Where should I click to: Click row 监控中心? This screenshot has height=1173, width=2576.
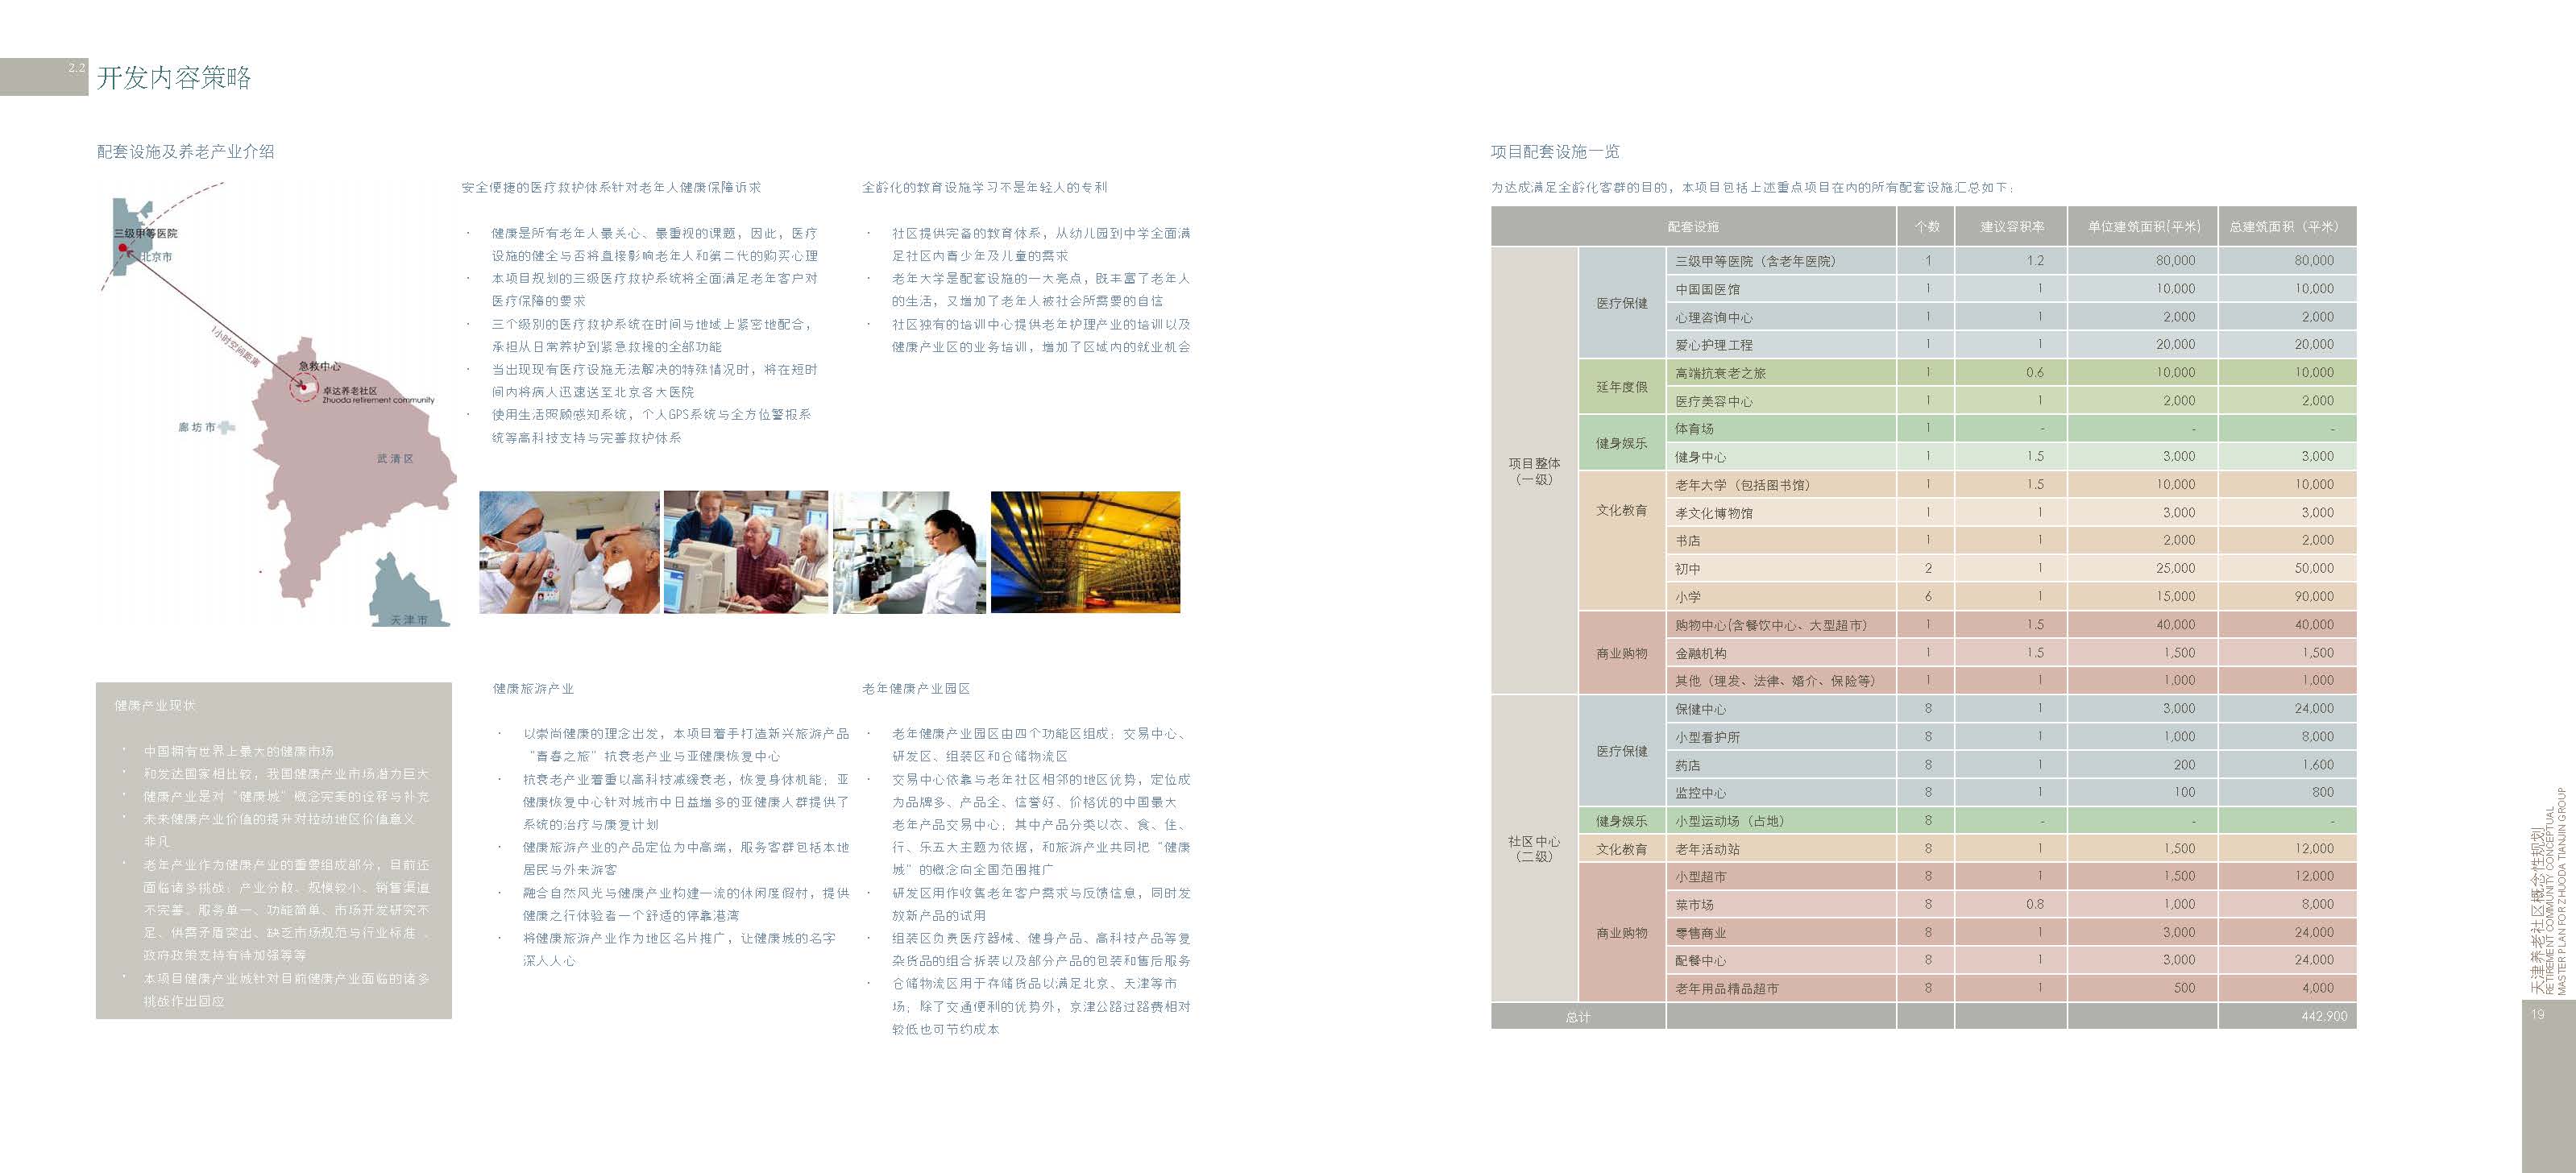(2011, 793)
